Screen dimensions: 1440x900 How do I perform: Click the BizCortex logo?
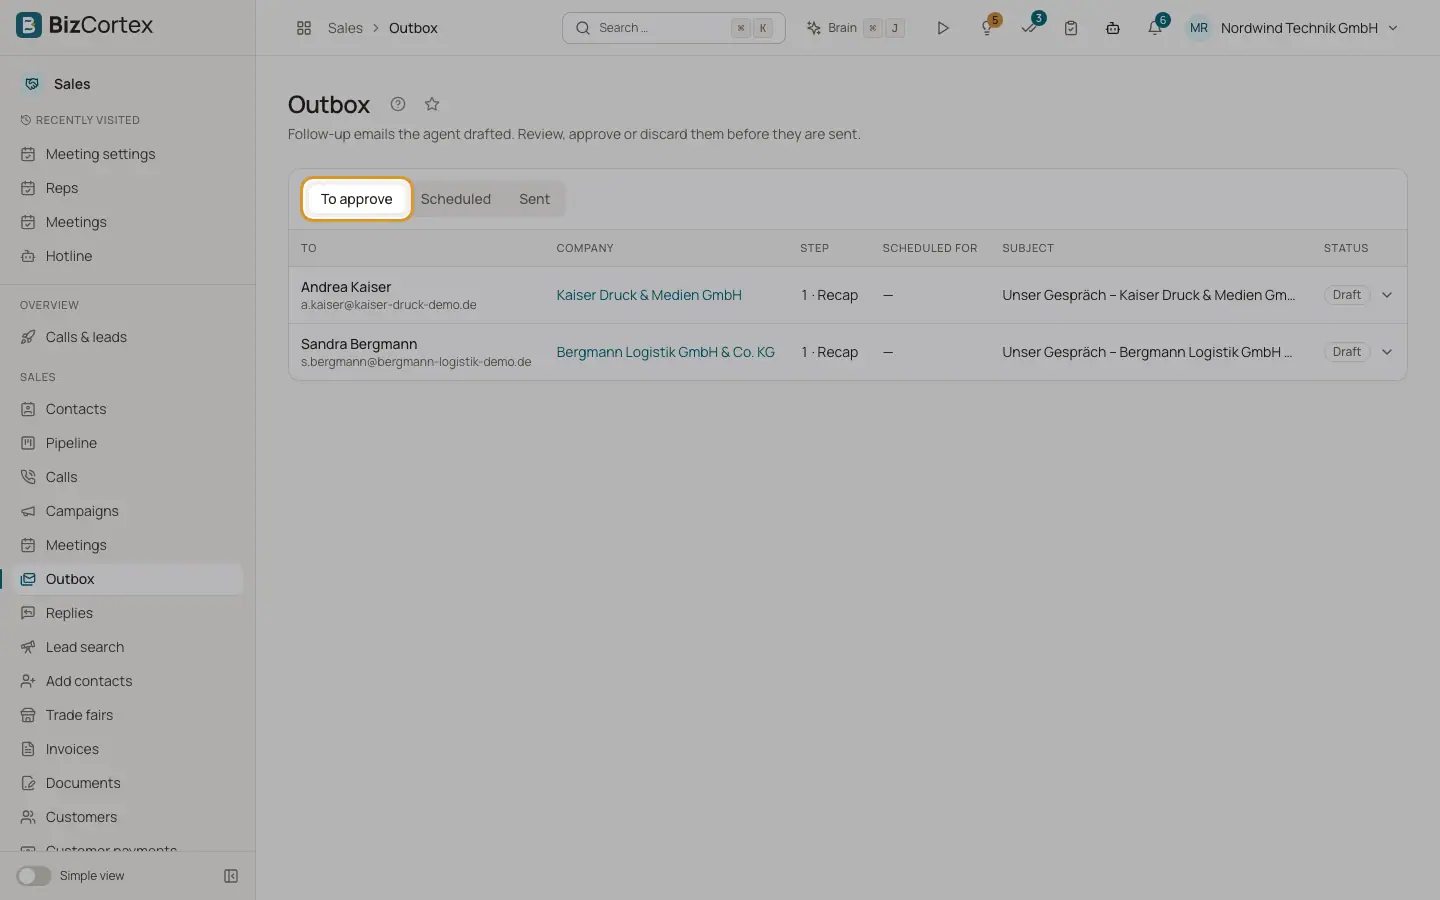point(85,25)
